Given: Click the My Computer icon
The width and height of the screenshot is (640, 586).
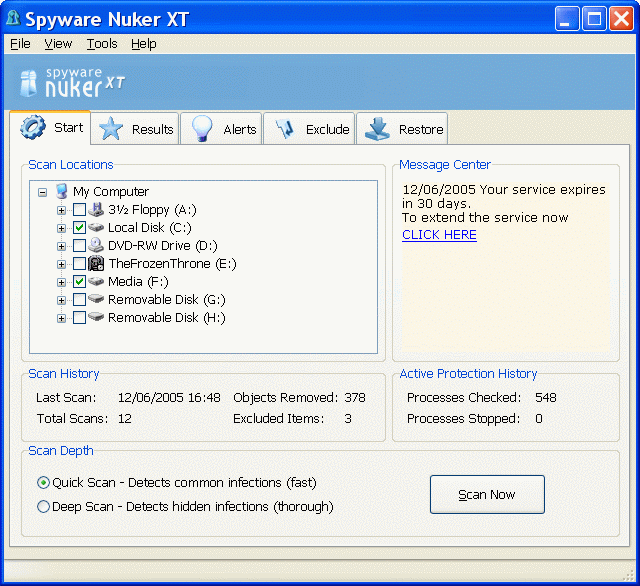Looking at the screenshot, I should (62, 191).
